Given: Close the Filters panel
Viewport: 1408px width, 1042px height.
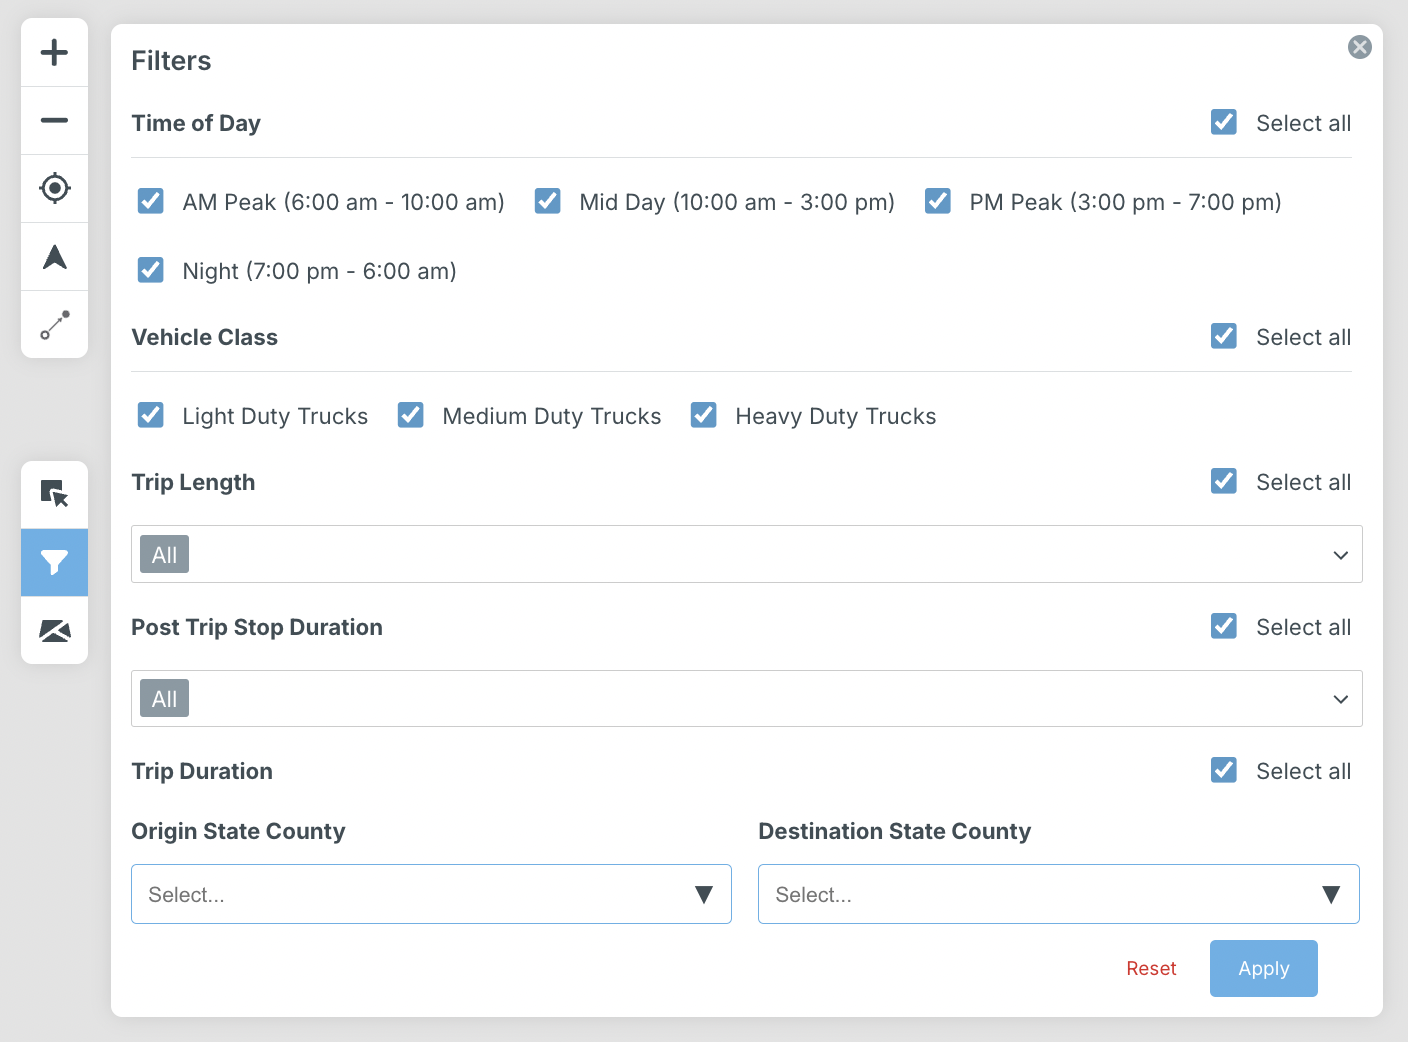Looking at the screenshot, I should 1359,47.
